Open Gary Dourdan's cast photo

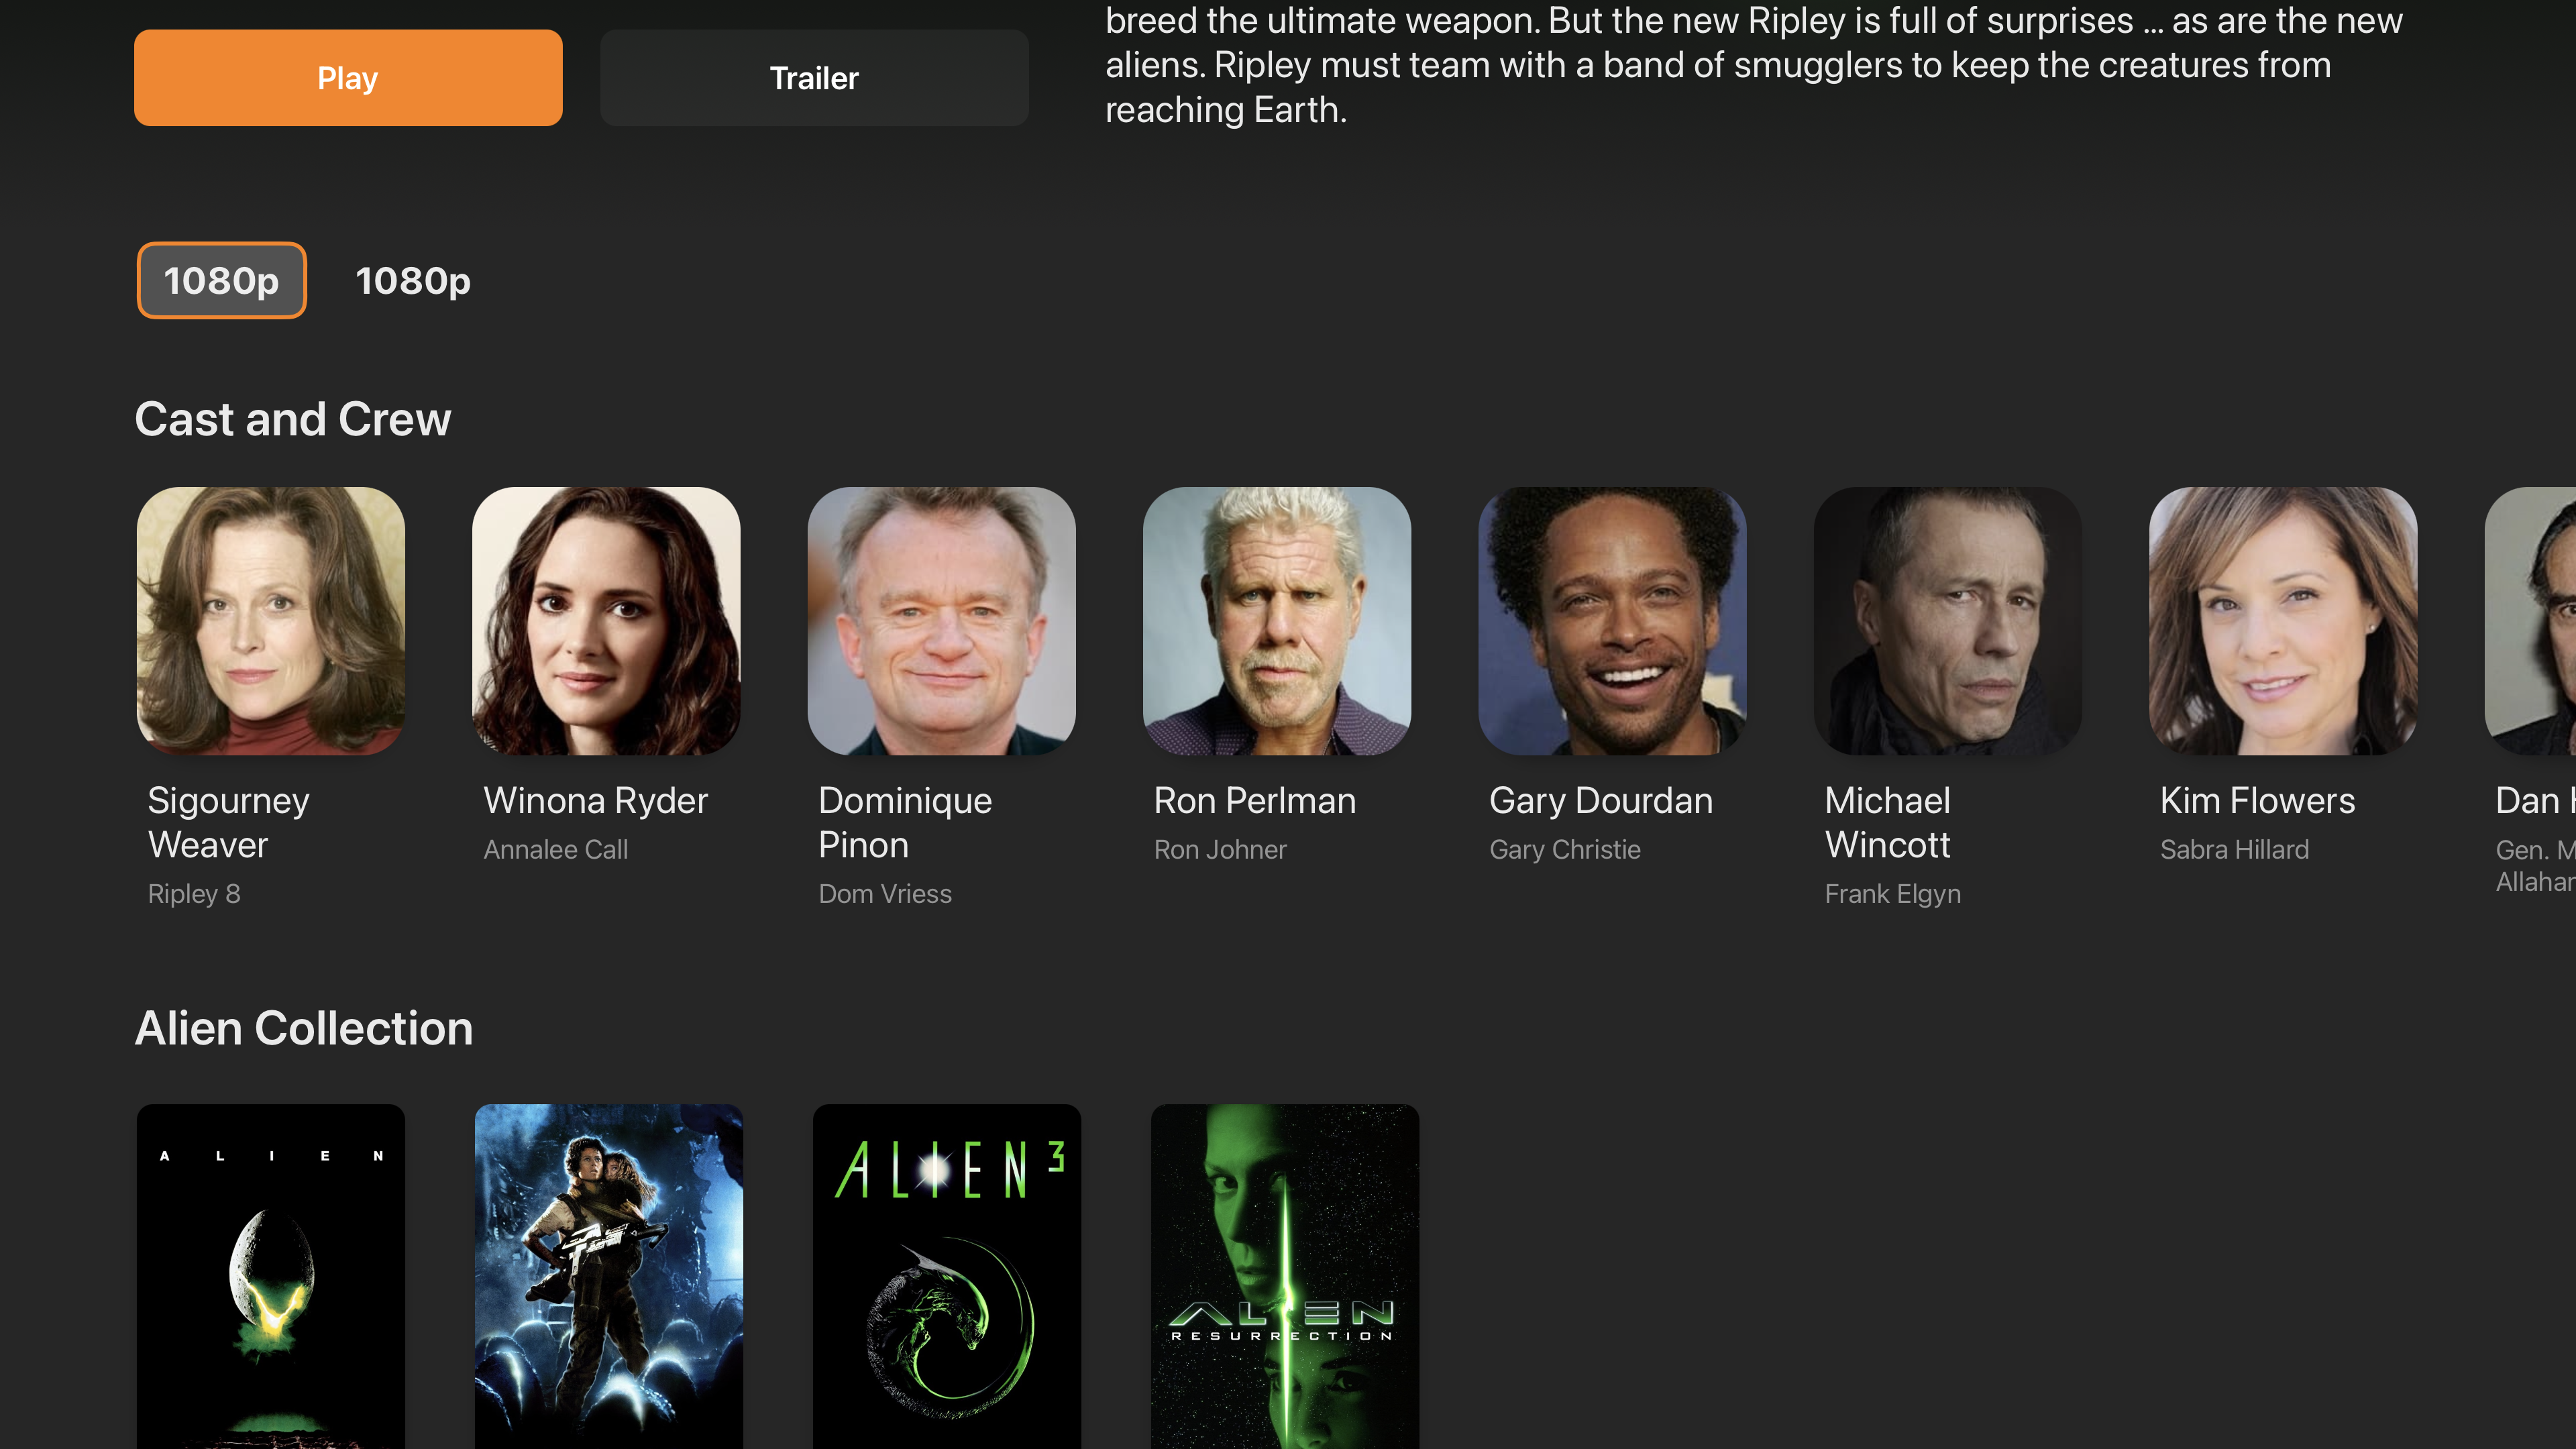pyautogui.click(x=1612, y=621)
